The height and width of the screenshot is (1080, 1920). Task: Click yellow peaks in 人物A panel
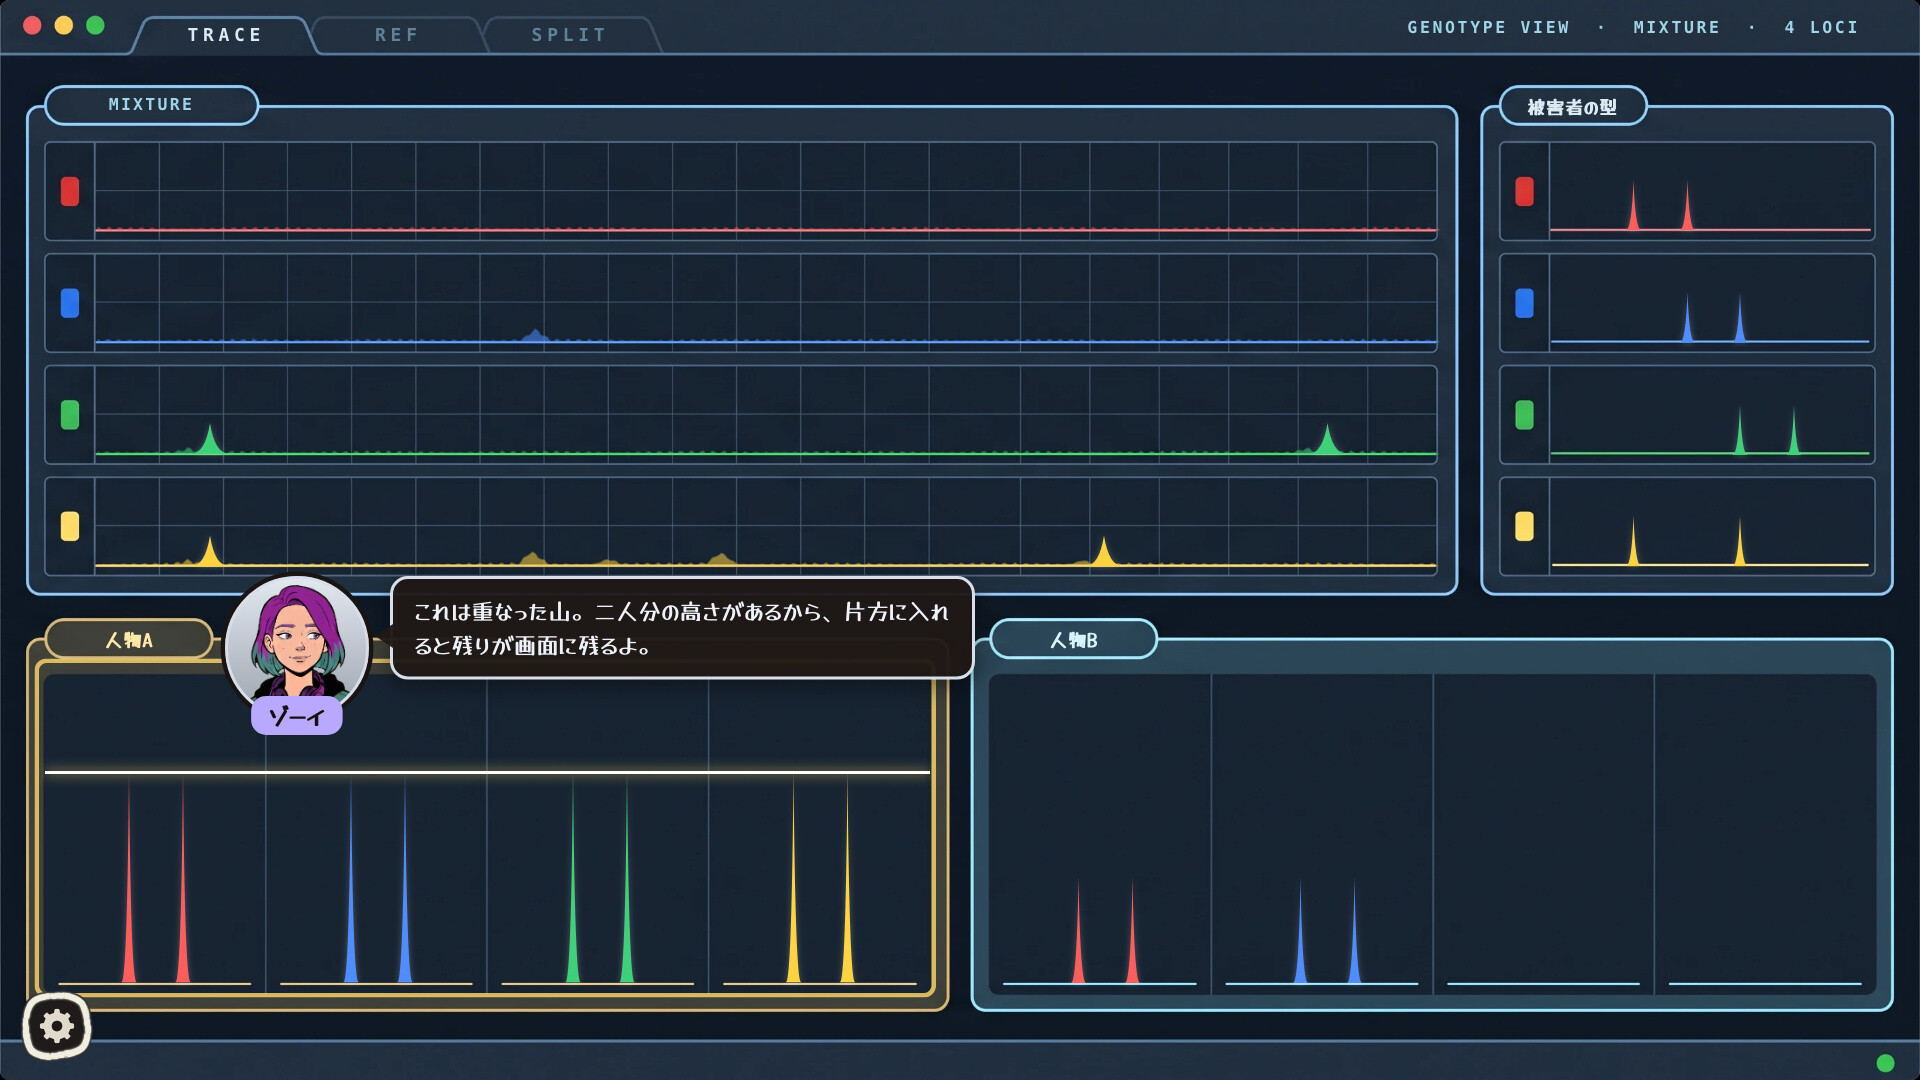pyautogui.click(x=820, y=880)
